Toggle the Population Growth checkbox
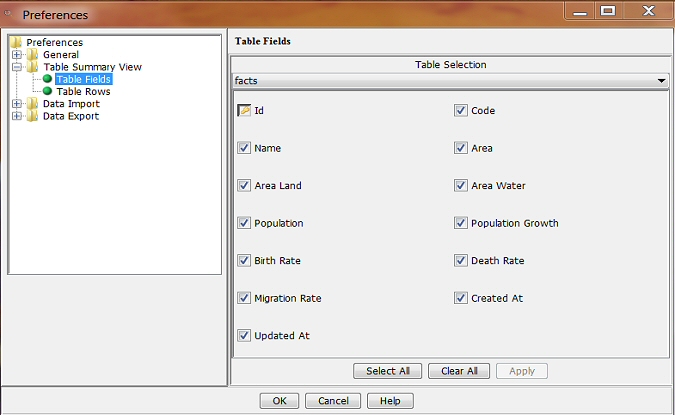This screenshot has height=415, width=675. pyautogui.click(x=461, y=223)
